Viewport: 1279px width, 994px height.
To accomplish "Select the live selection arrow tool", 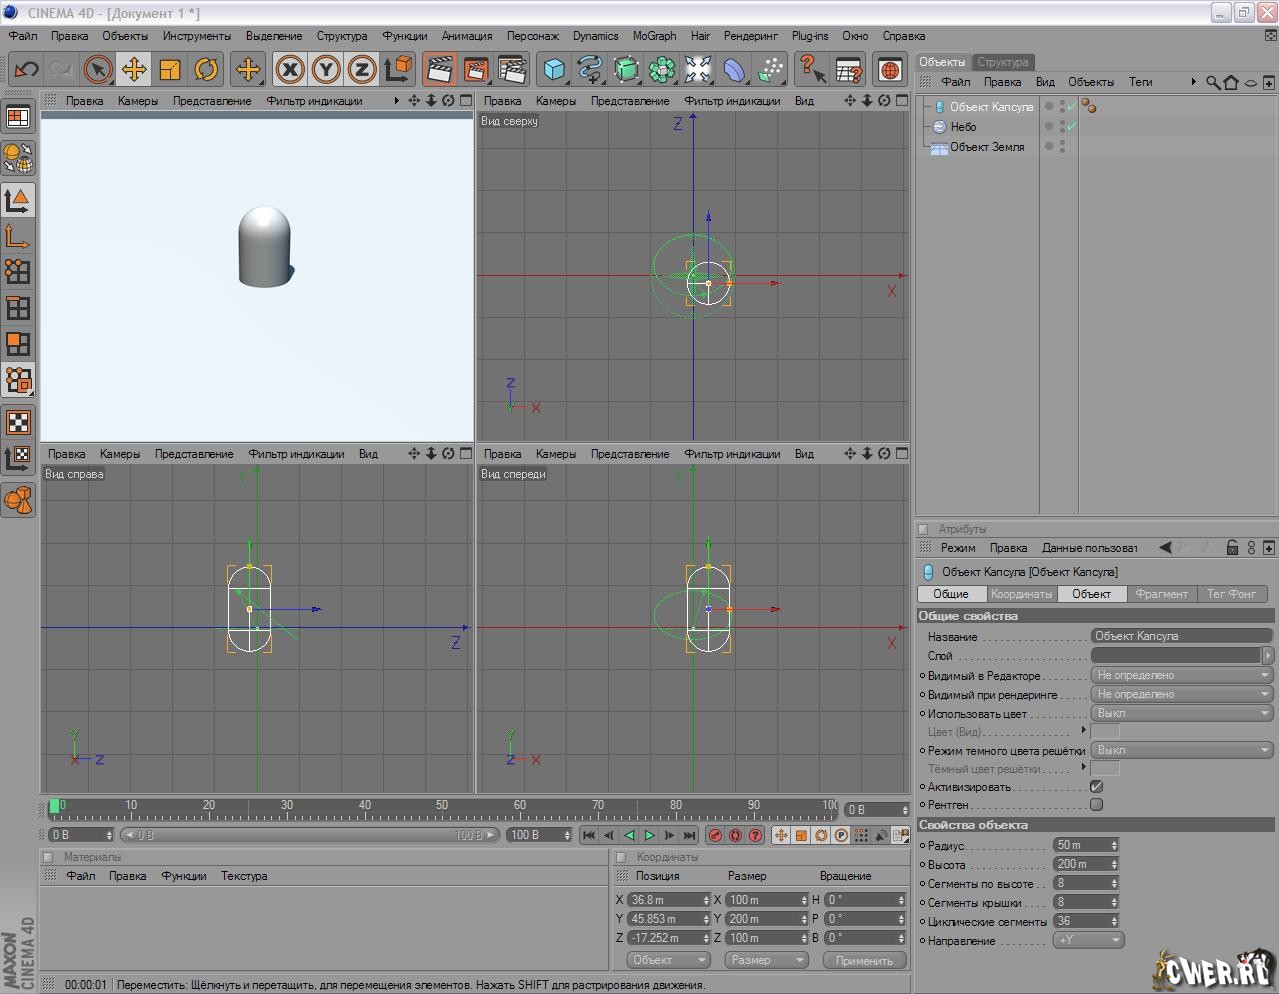I will [97, 69].
